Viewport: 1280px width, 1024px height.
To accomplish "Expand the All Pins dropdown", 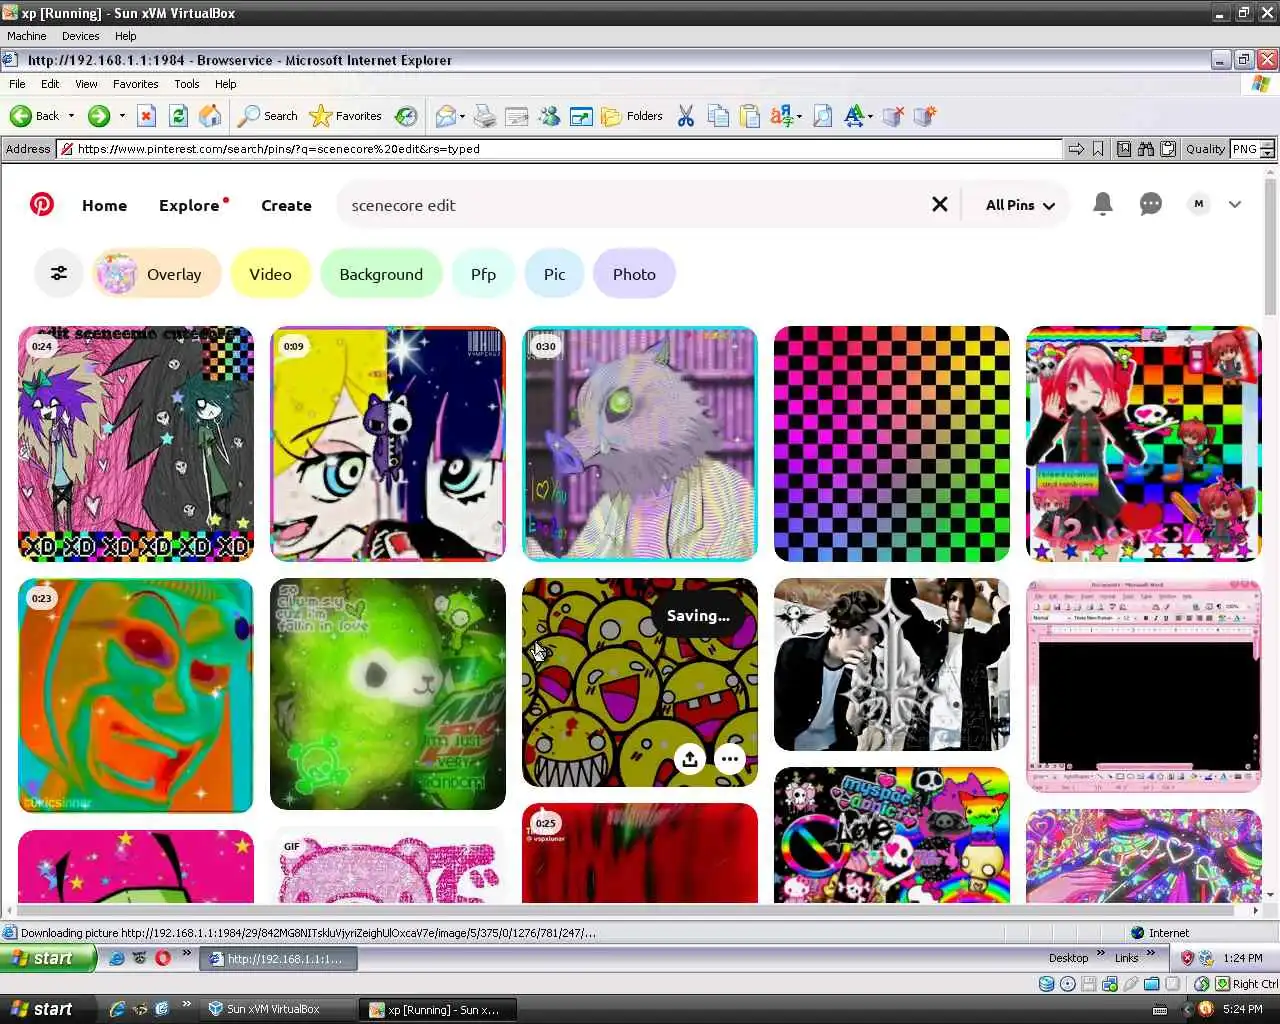I will [1020, 205].
